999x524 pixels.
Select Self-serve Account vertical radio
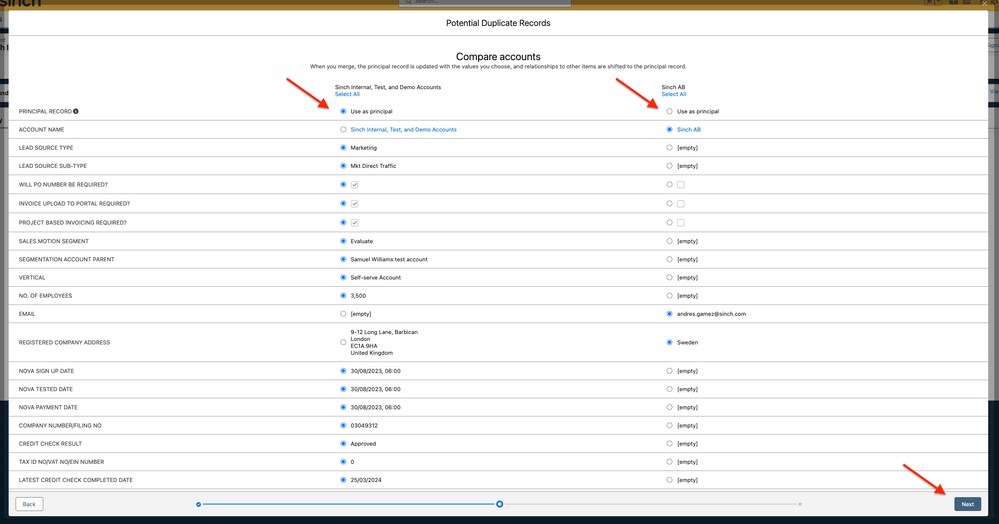pyautogui.click(x=343, y=278)
